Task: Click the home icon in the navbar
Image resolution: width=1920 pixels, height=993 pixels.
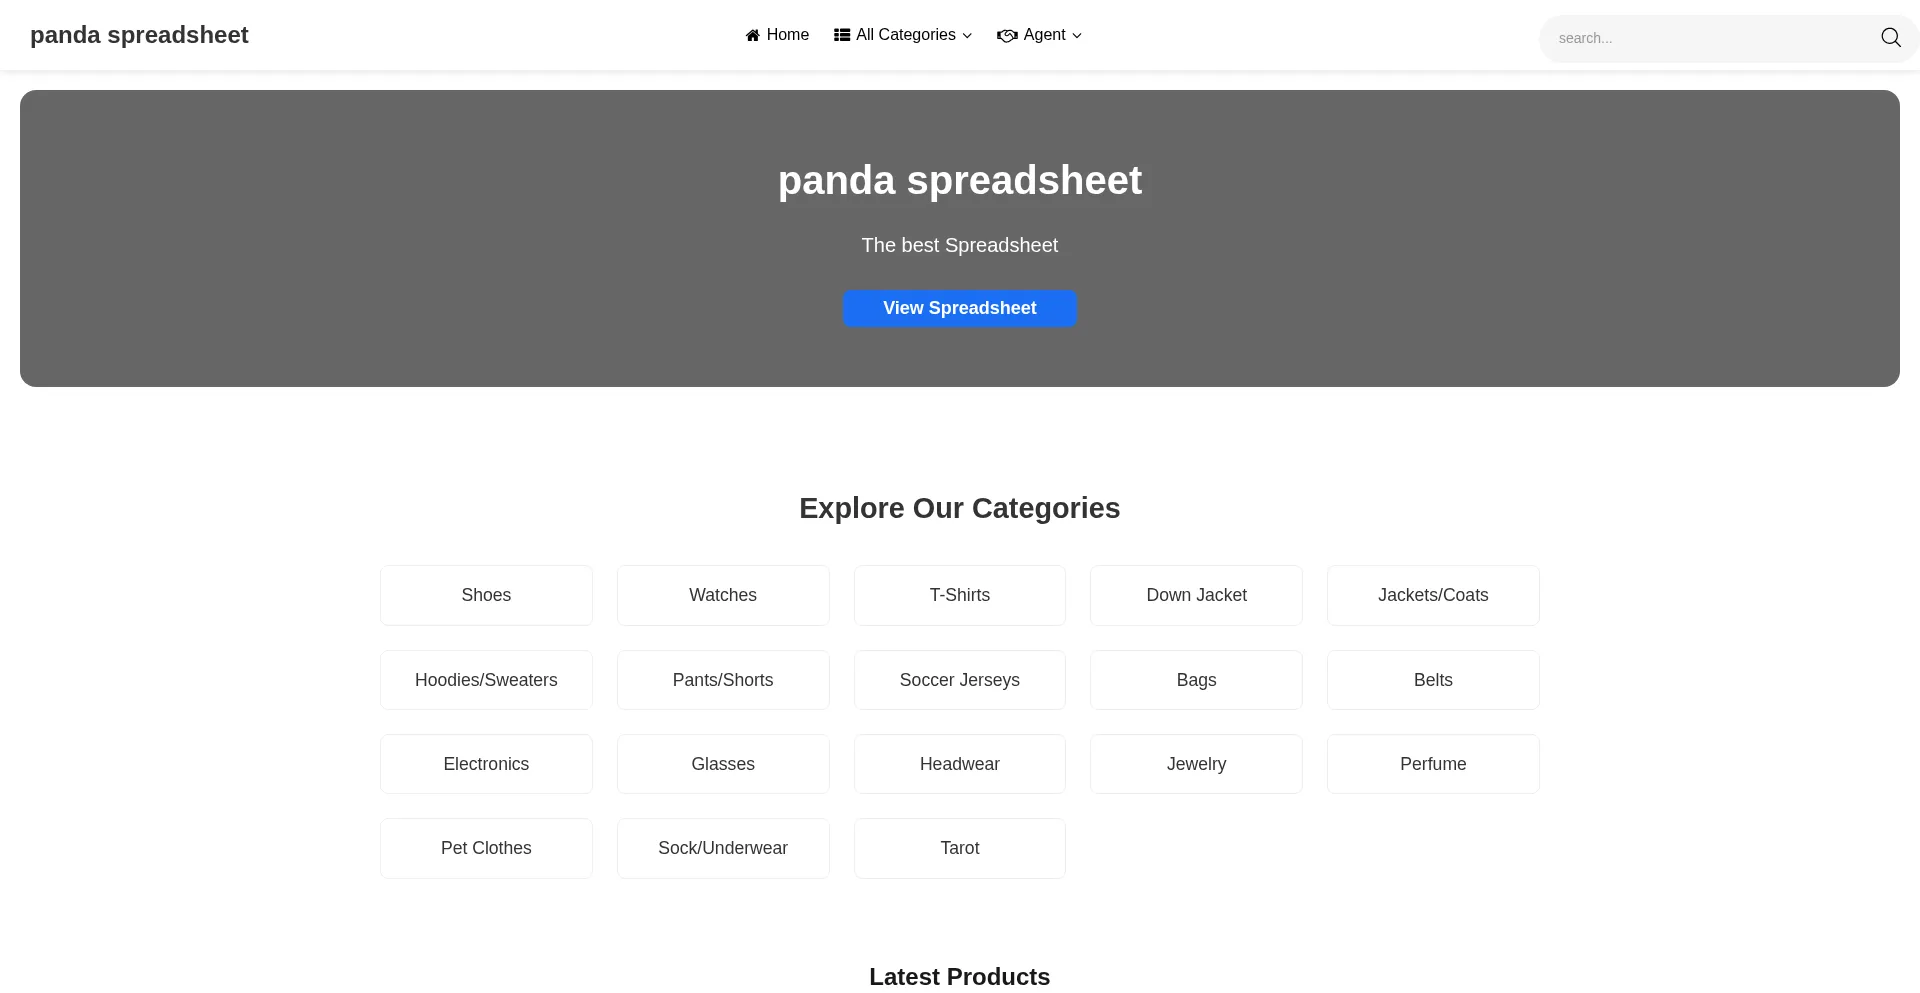Action: tap(753, 35)
